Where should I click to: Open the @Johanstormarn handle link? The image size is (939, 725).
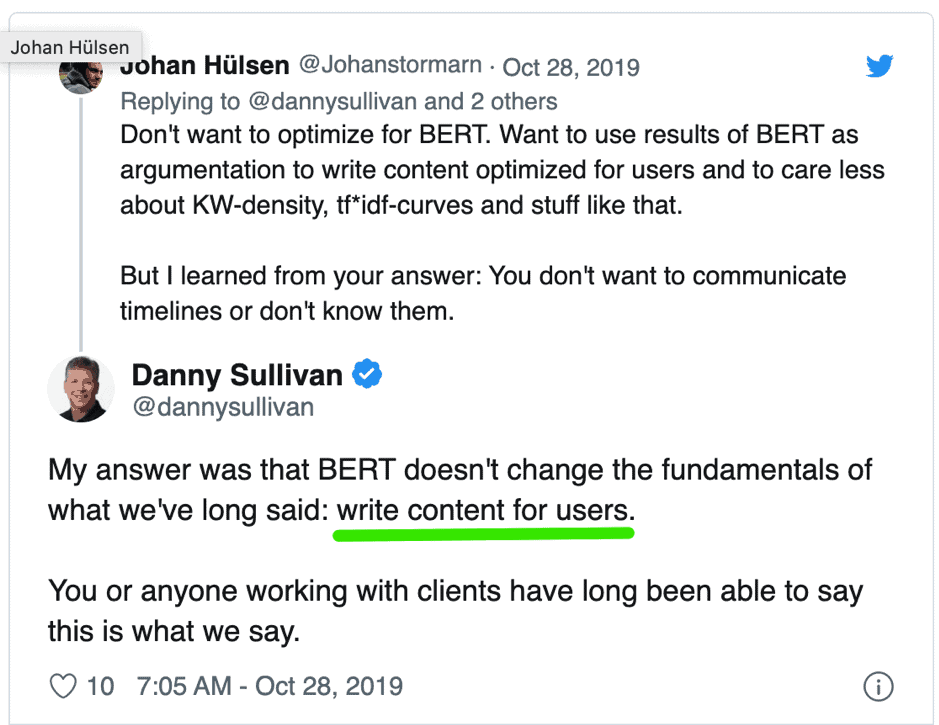392,66
